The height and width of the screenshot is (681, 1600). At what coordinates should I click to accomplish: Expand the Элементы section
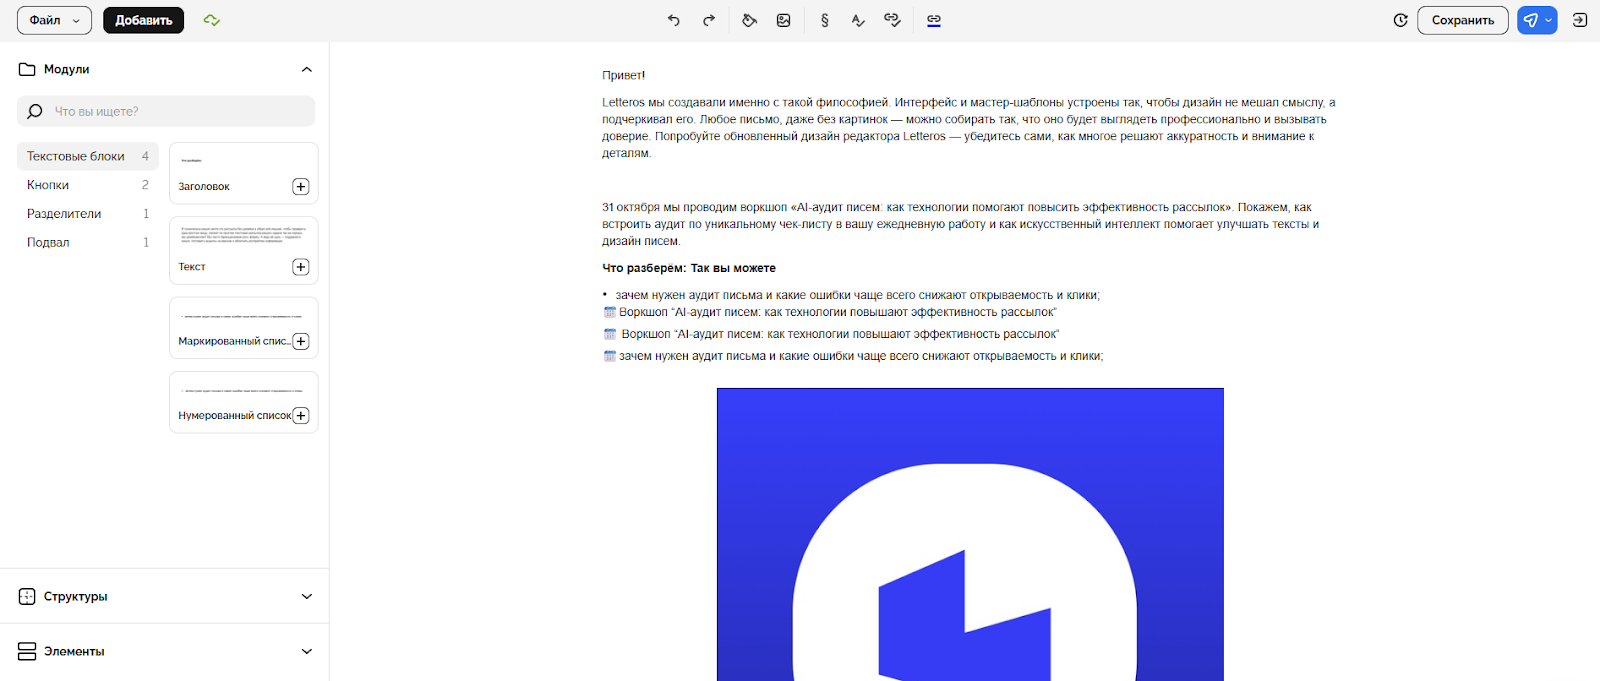[306, 651]
